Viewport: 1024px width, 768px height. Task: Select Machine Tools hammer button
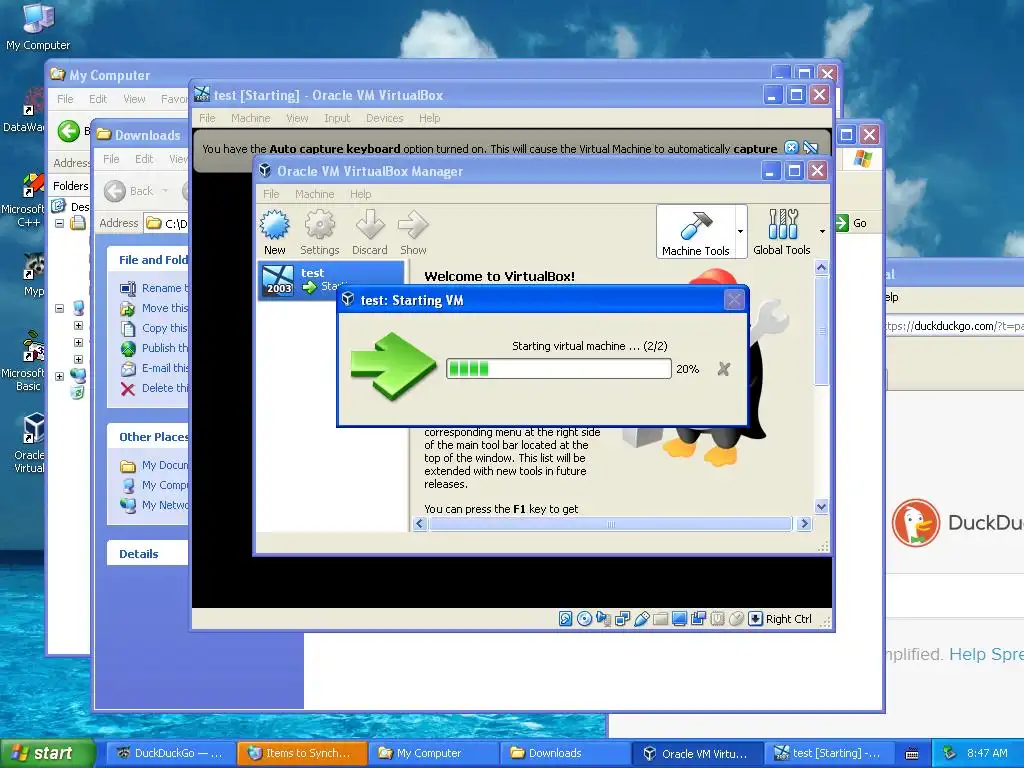pyautogui.click(x=696, y=232)
